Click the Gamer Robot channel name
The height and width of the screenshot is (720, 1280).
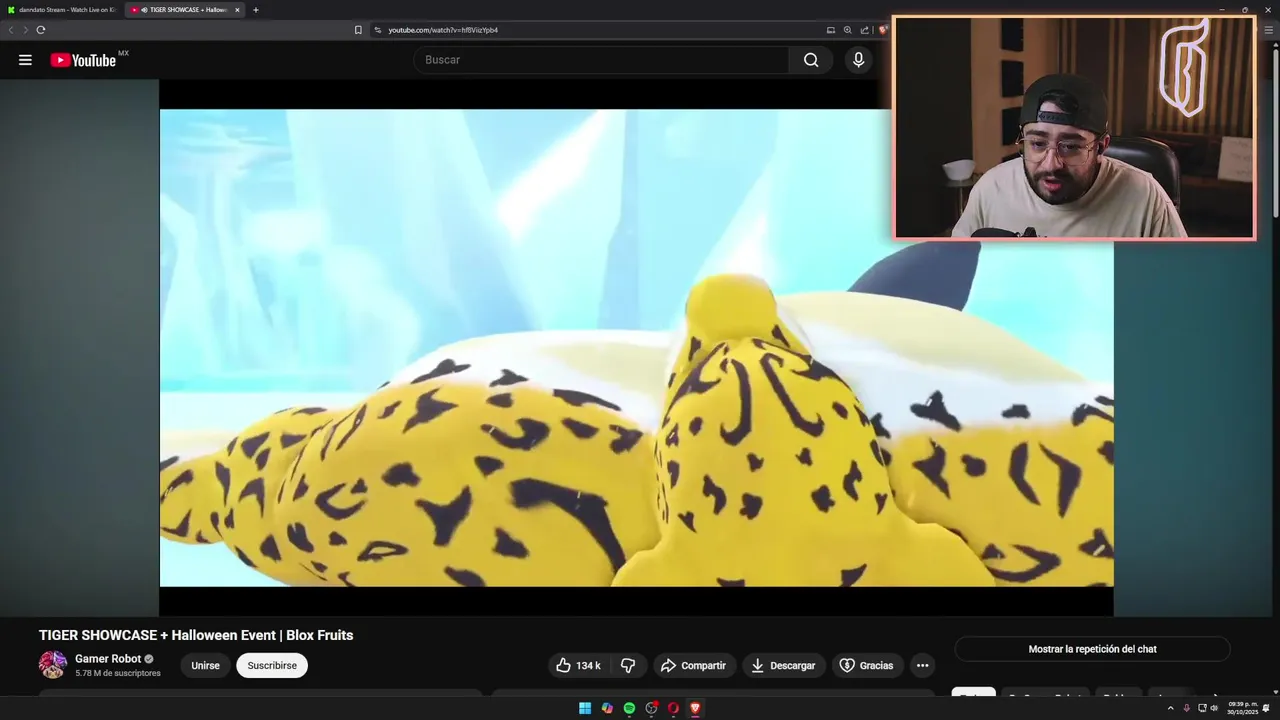click(x=108, y=659)
